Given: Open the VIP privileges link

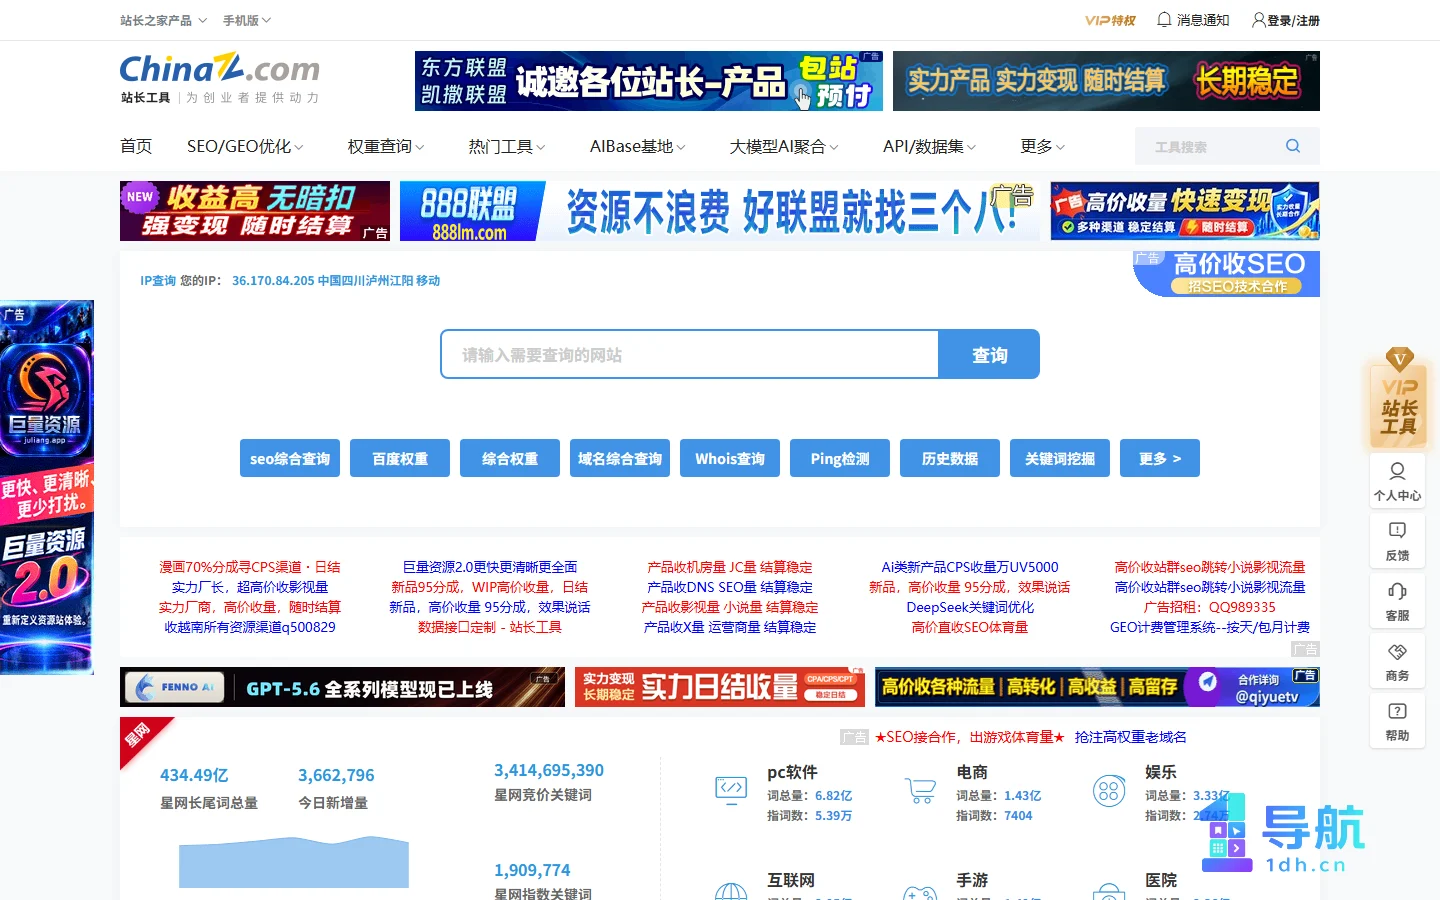Looking at the screenshot, I should tap(1110, 20).
